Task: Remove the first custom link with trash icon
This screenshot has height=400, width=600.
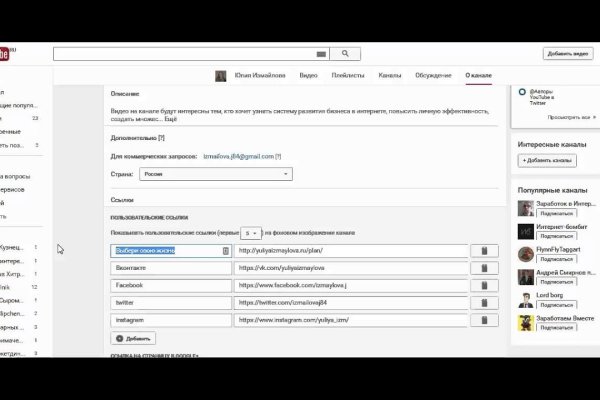Action: click(484, 251)
